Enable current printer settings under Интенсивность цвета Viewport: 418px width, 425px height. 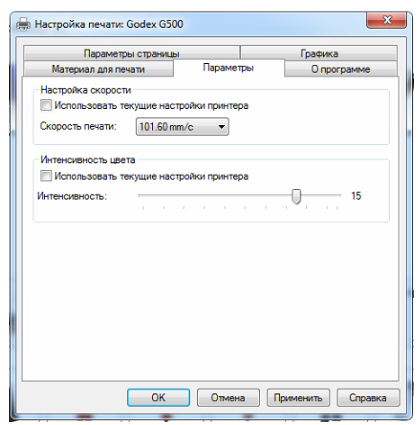(x=46, y=176)
